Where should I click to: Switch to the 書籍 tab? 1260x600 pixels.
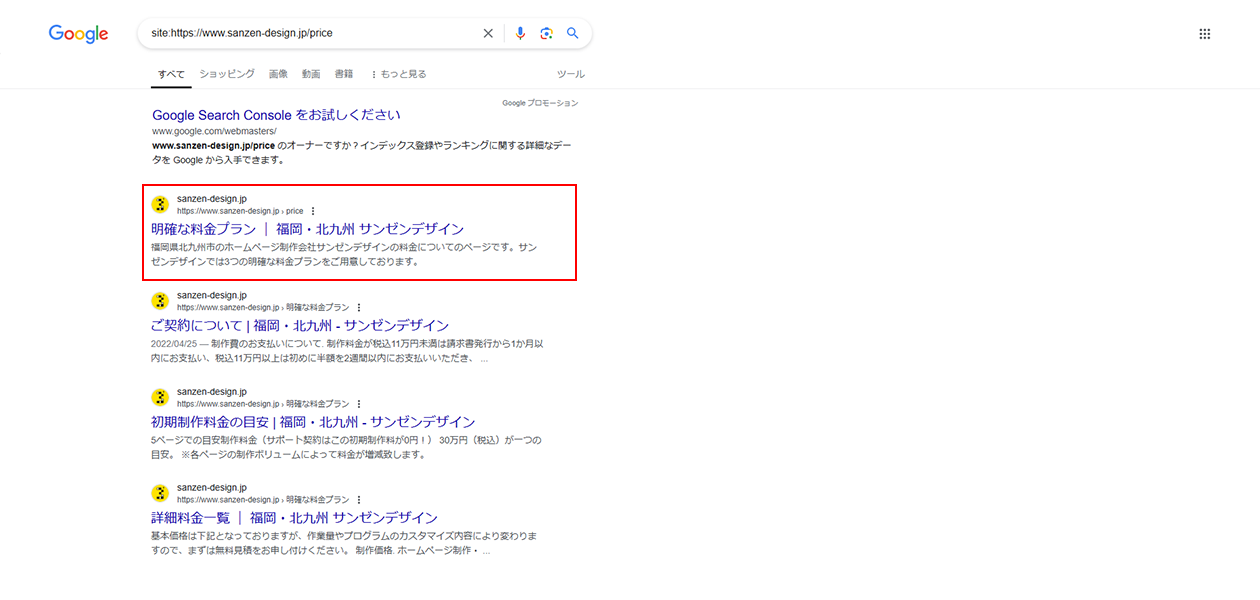(344, 74)
